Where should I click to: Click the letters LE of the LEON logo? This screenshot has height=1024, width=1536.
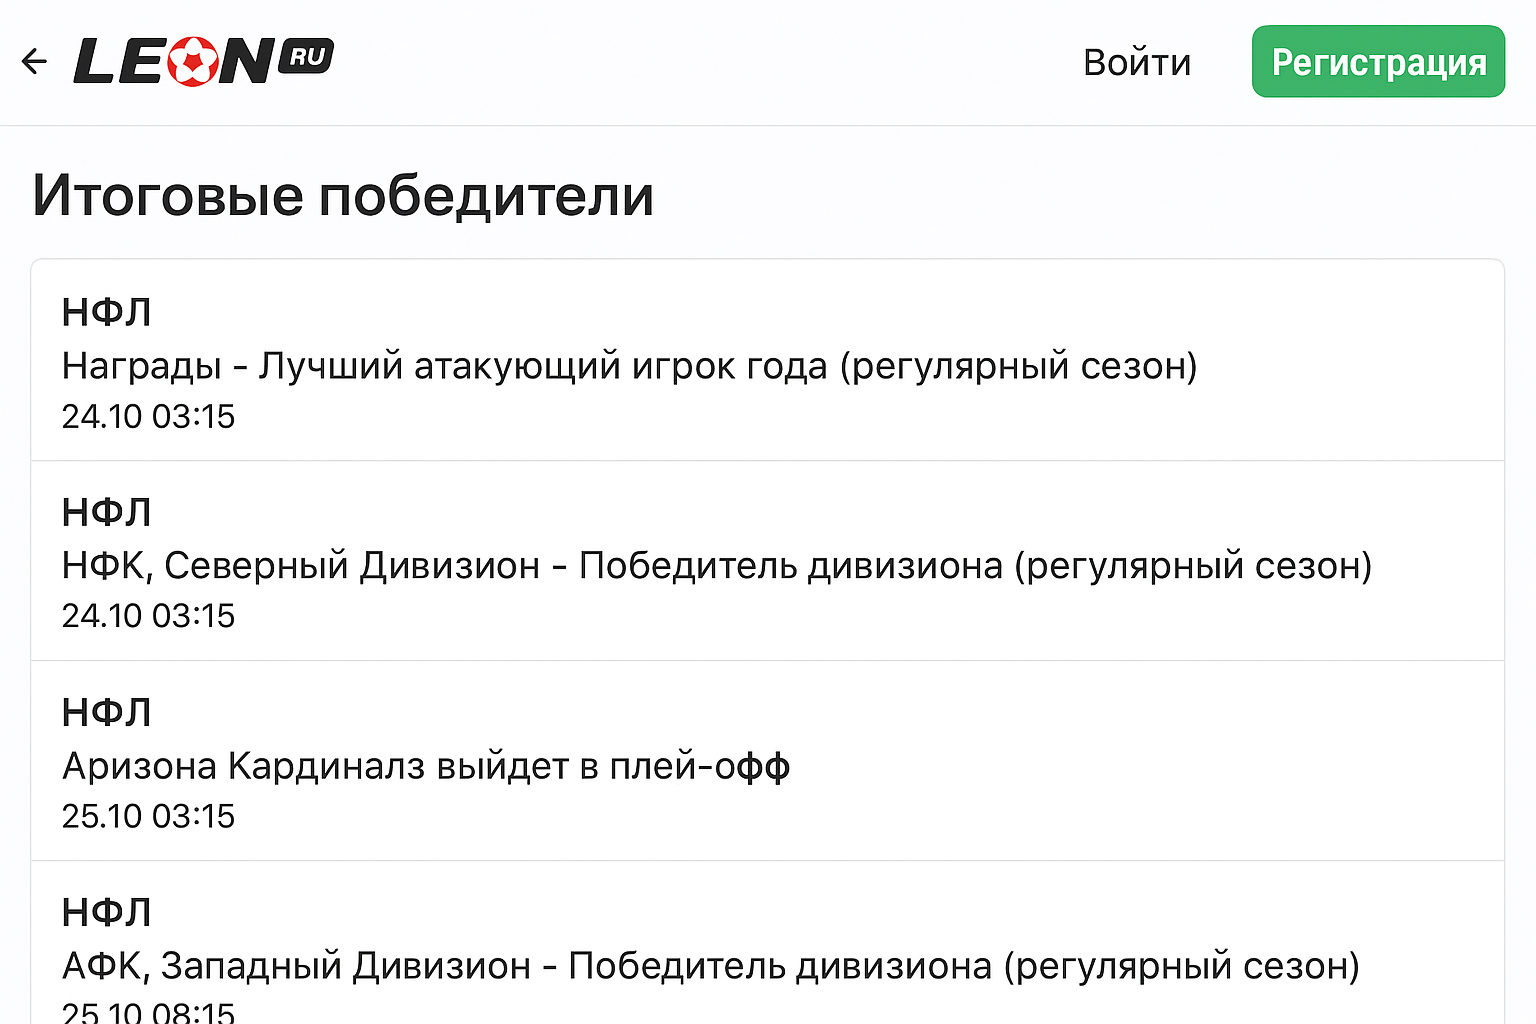(120, 62)
